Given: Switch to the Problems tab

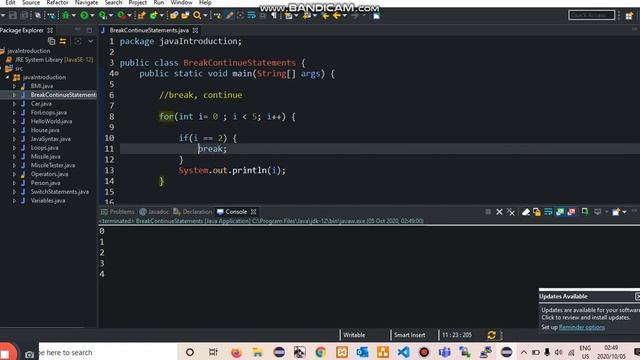Looking at the screenshot, I should pos(118,212).
